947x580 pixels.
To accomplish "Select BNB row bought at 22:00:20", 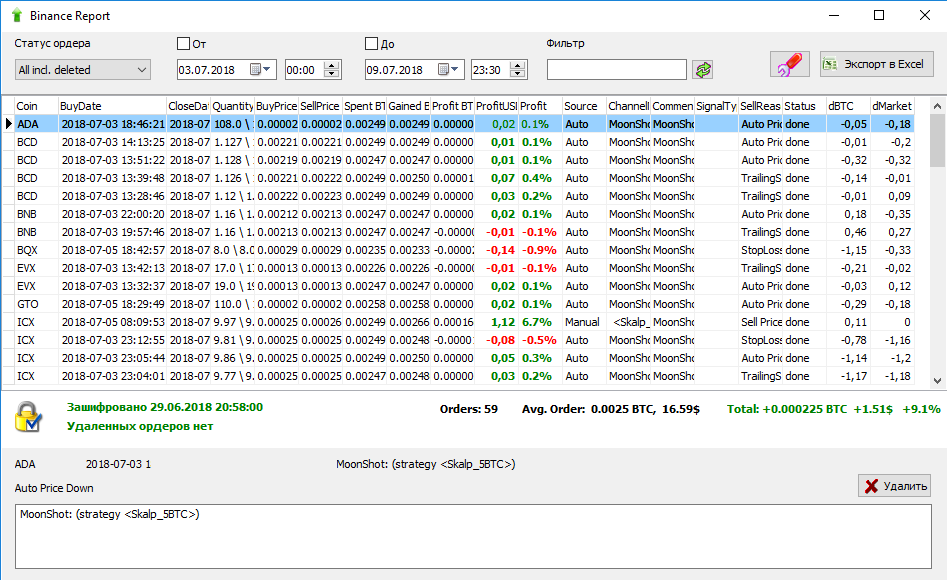I will pyautogui.click(x=464, y=214).
